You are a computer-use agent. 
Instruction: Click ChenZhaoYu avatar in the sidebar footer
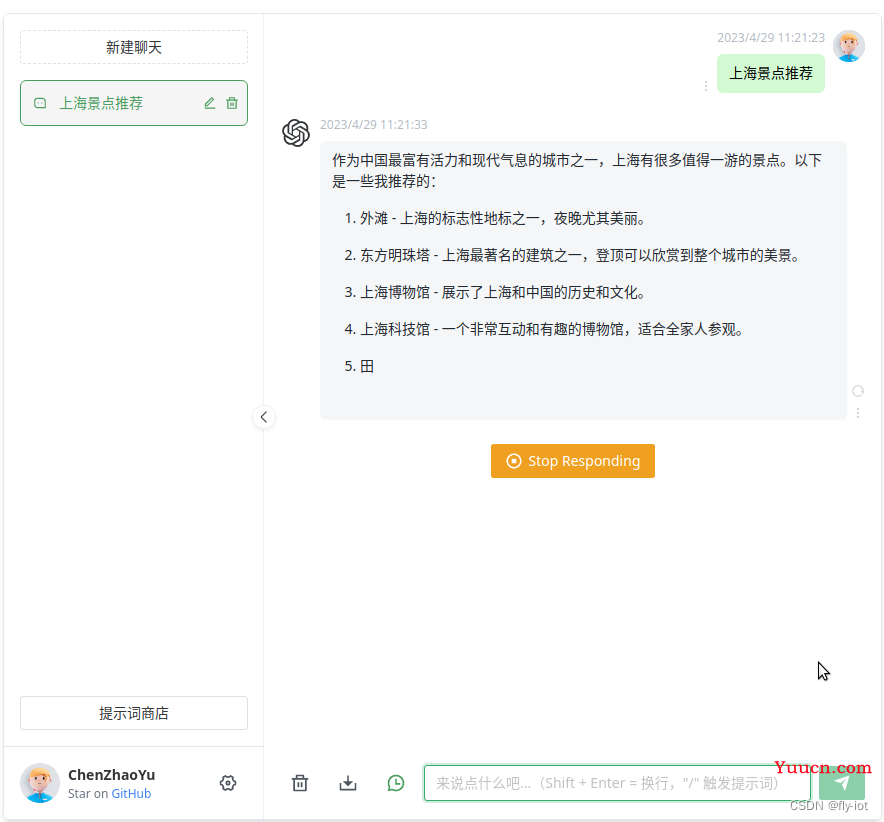pyautogui.click(x=40, y=783)
